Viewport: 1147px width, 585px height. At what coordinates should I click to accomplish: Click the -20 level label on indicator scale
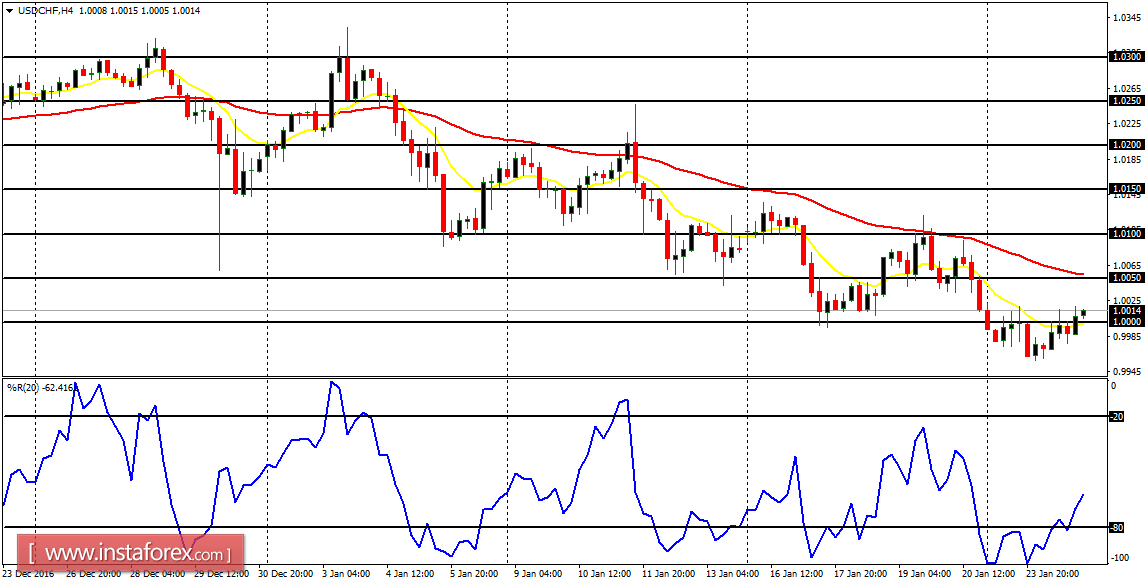tap(1116, 416)
